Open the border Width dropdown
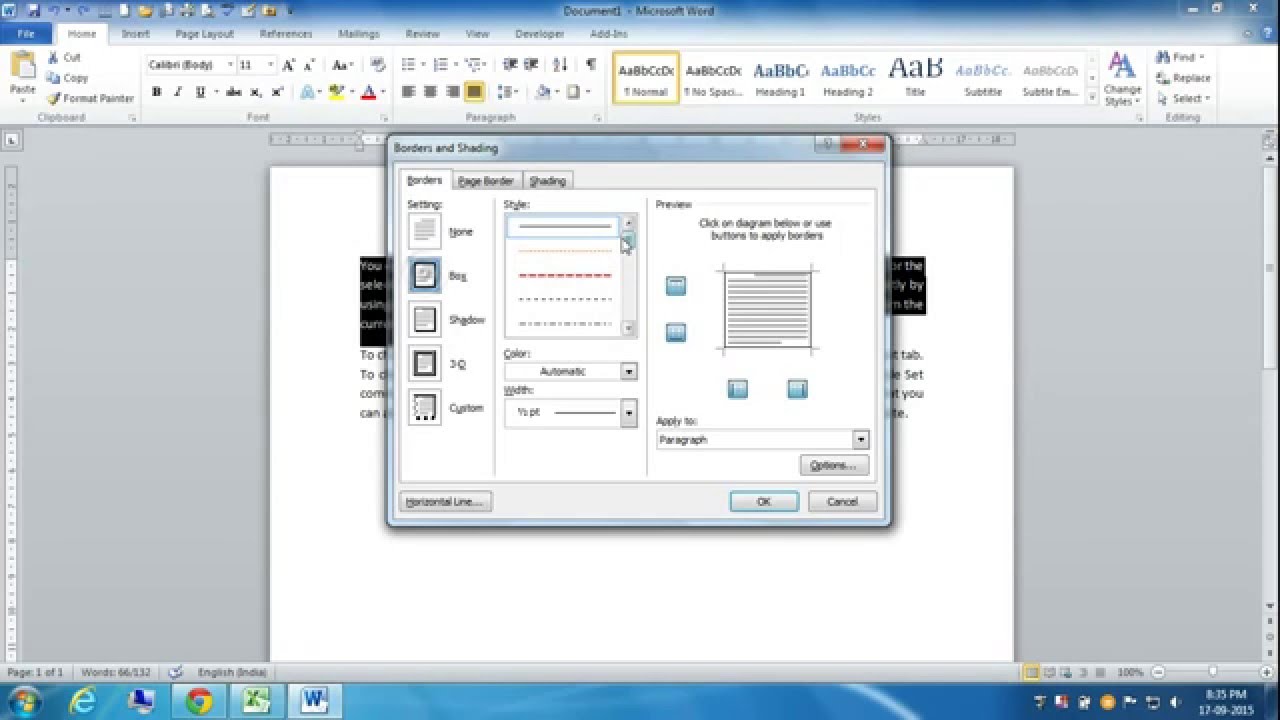This screenshot has height=720, width=1280. pos(629,412)
